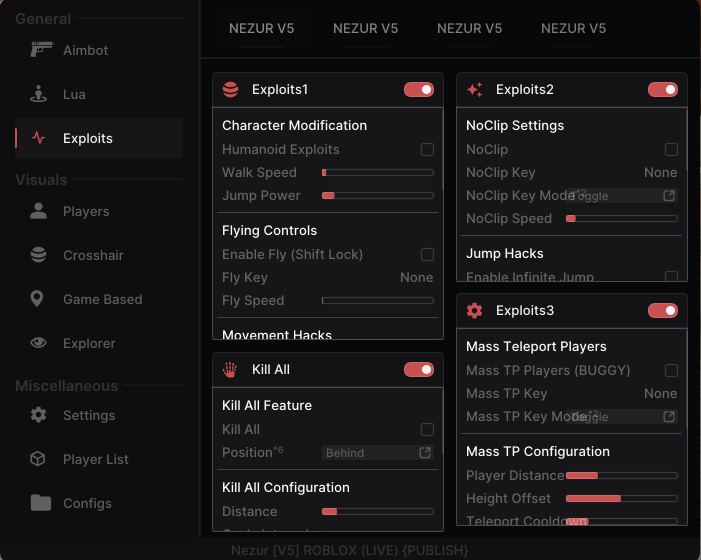Click the Kill All skeleton hand icon
Viewport: 701px width, 560px height.
(x=230, y=369)
